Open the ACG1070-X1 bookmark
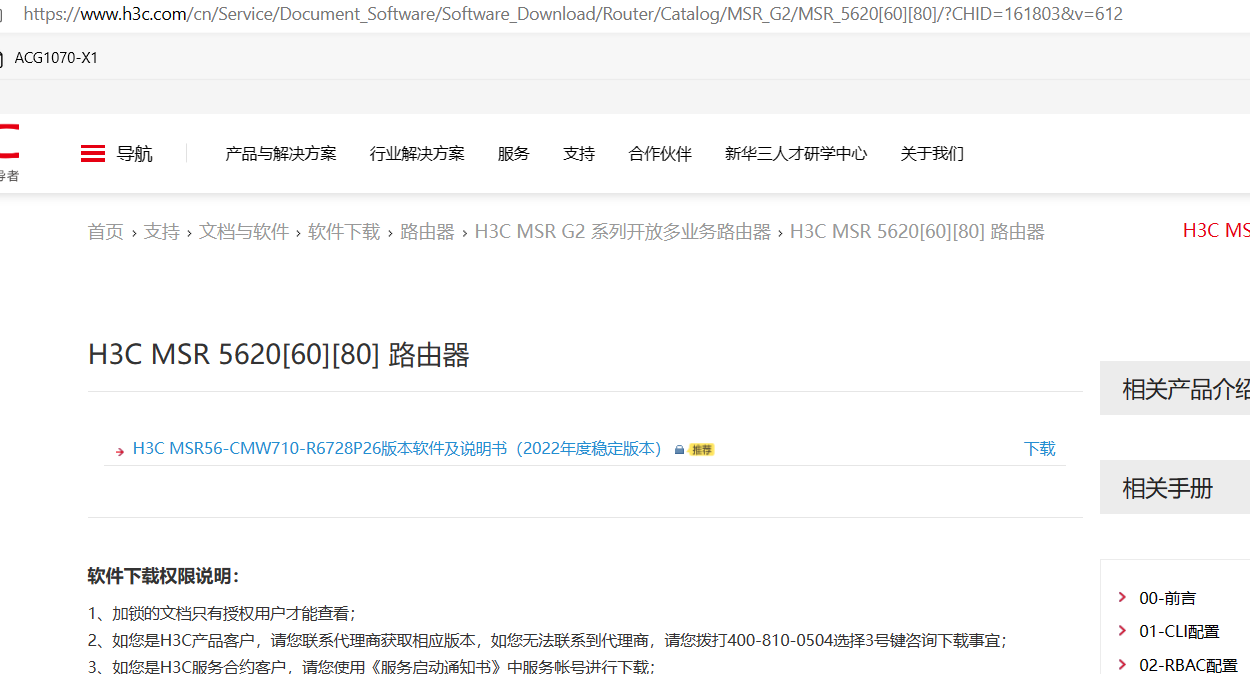 (x=56, y=58)
